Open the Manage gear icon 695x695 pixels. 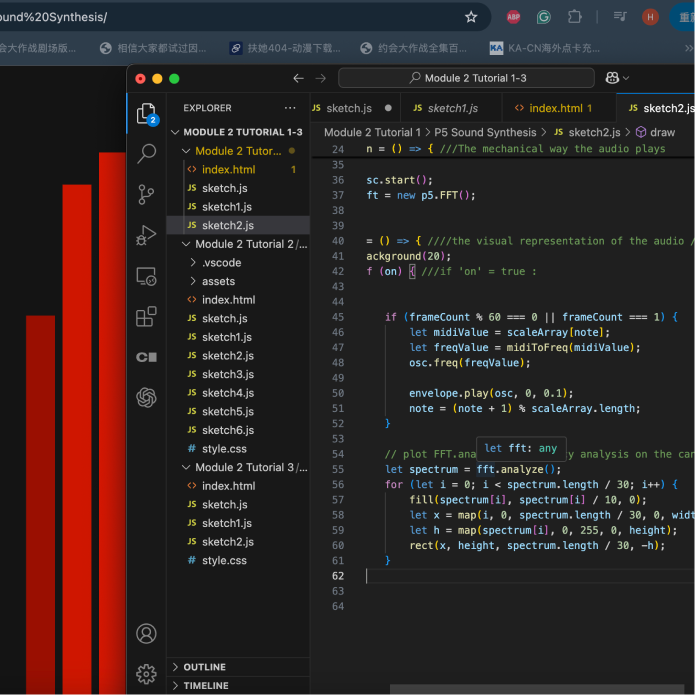click(146, 674)
